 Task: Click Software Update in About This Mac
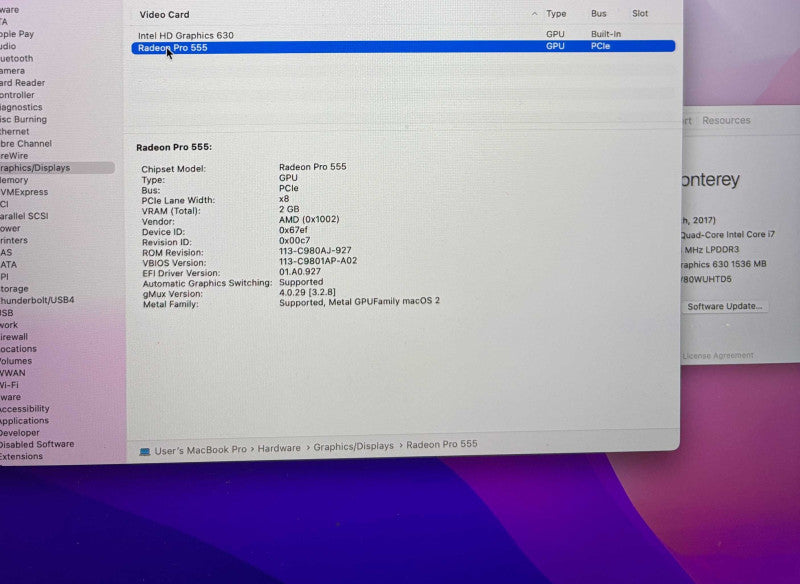click(724, 307)
